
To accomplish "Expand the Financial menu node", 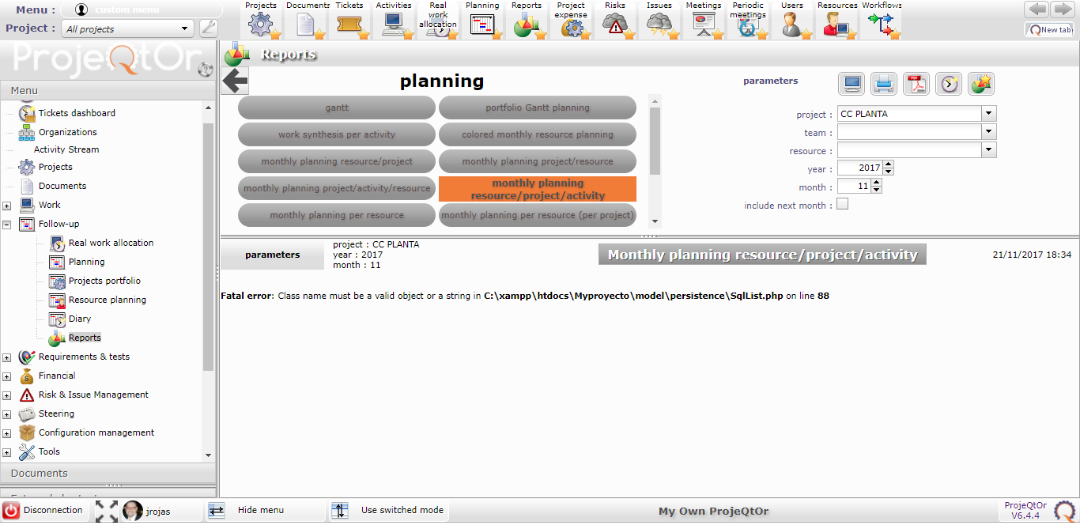I will pos(7,376).
